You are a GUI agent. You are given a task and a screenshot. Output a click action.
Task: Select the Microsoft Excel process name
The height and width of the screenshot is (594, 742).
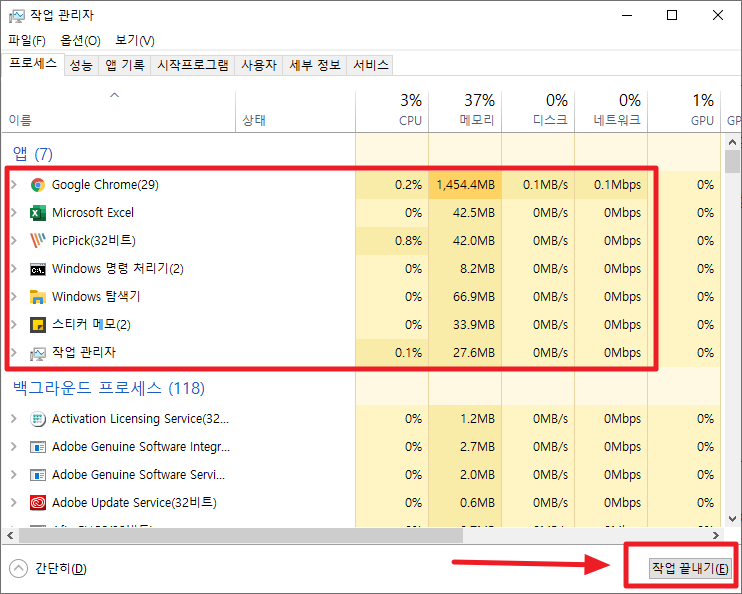[93, 213]
